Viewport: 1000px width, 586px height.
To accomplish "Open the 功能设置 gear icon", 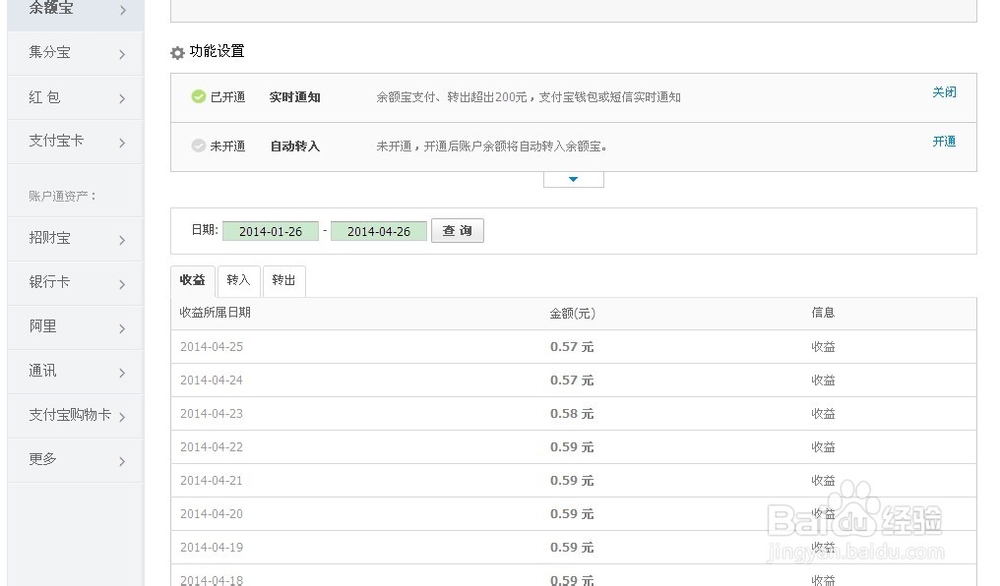I will pos(177,52).
